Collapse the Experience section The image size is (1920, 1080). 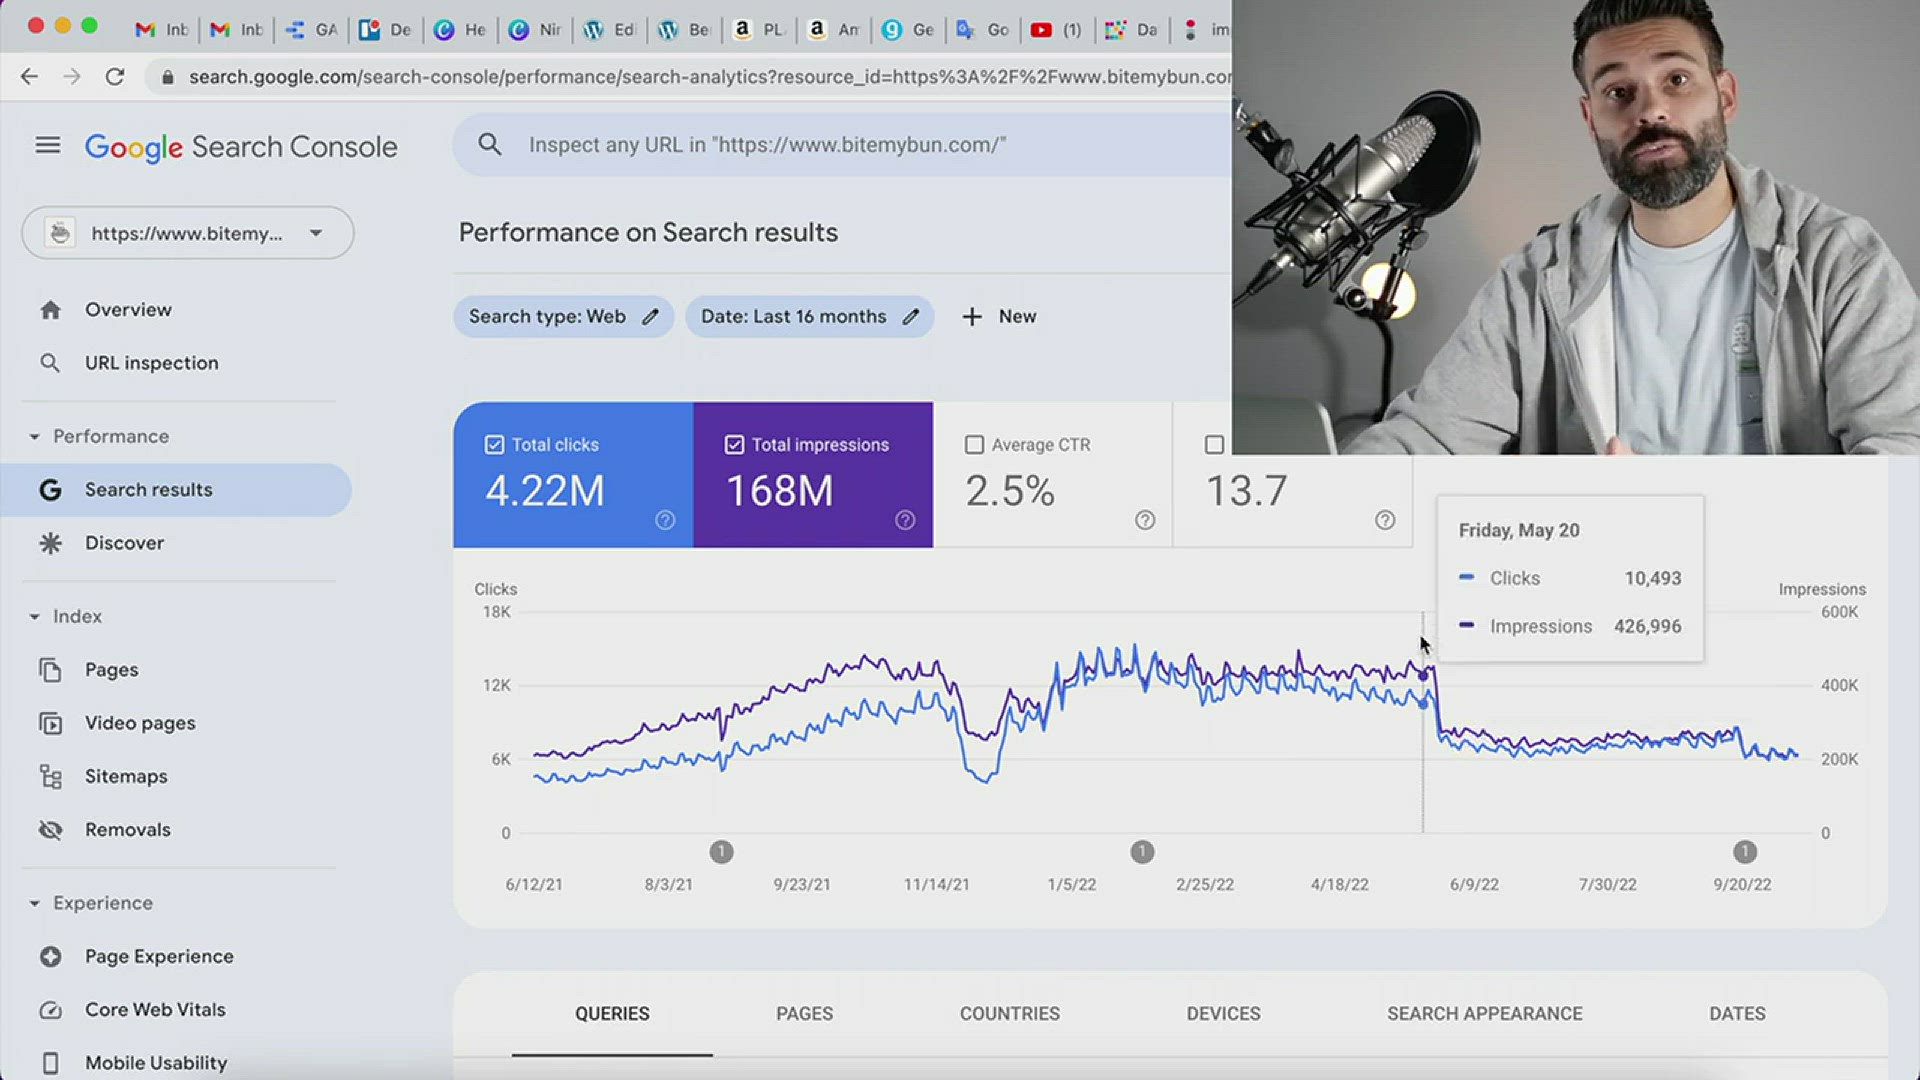pos(34,903)
